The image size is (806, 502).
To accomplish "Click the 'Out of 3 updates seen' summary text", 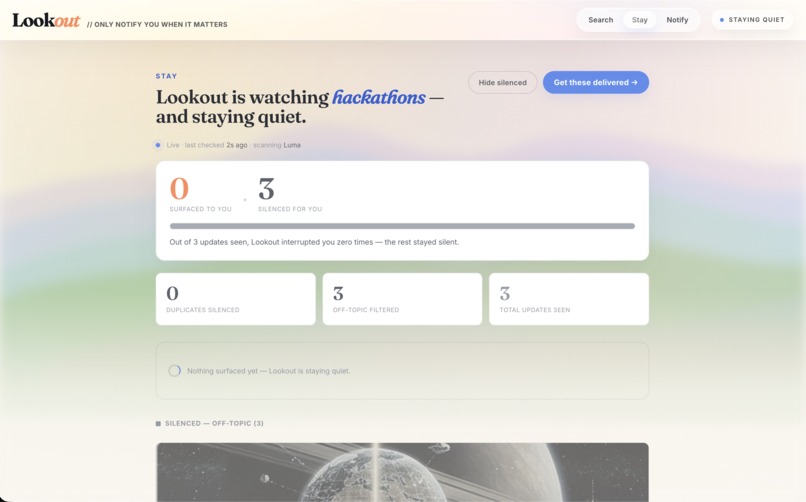I will tap(314, 242).
